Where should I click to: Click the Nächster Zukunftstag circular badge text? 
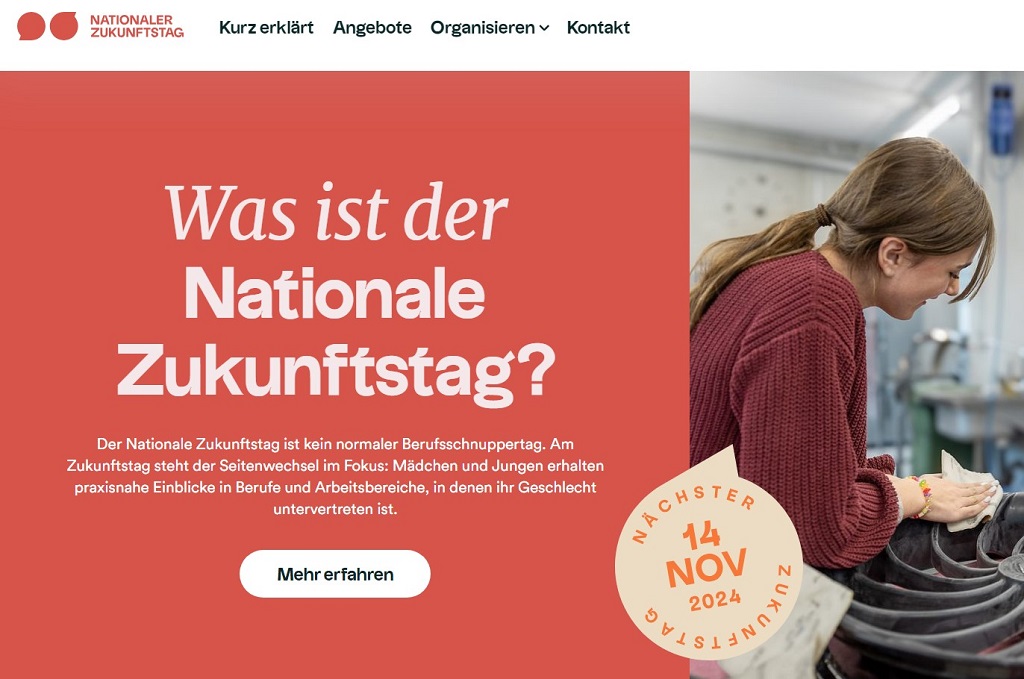pyautogui.click(x=709, y=555)
